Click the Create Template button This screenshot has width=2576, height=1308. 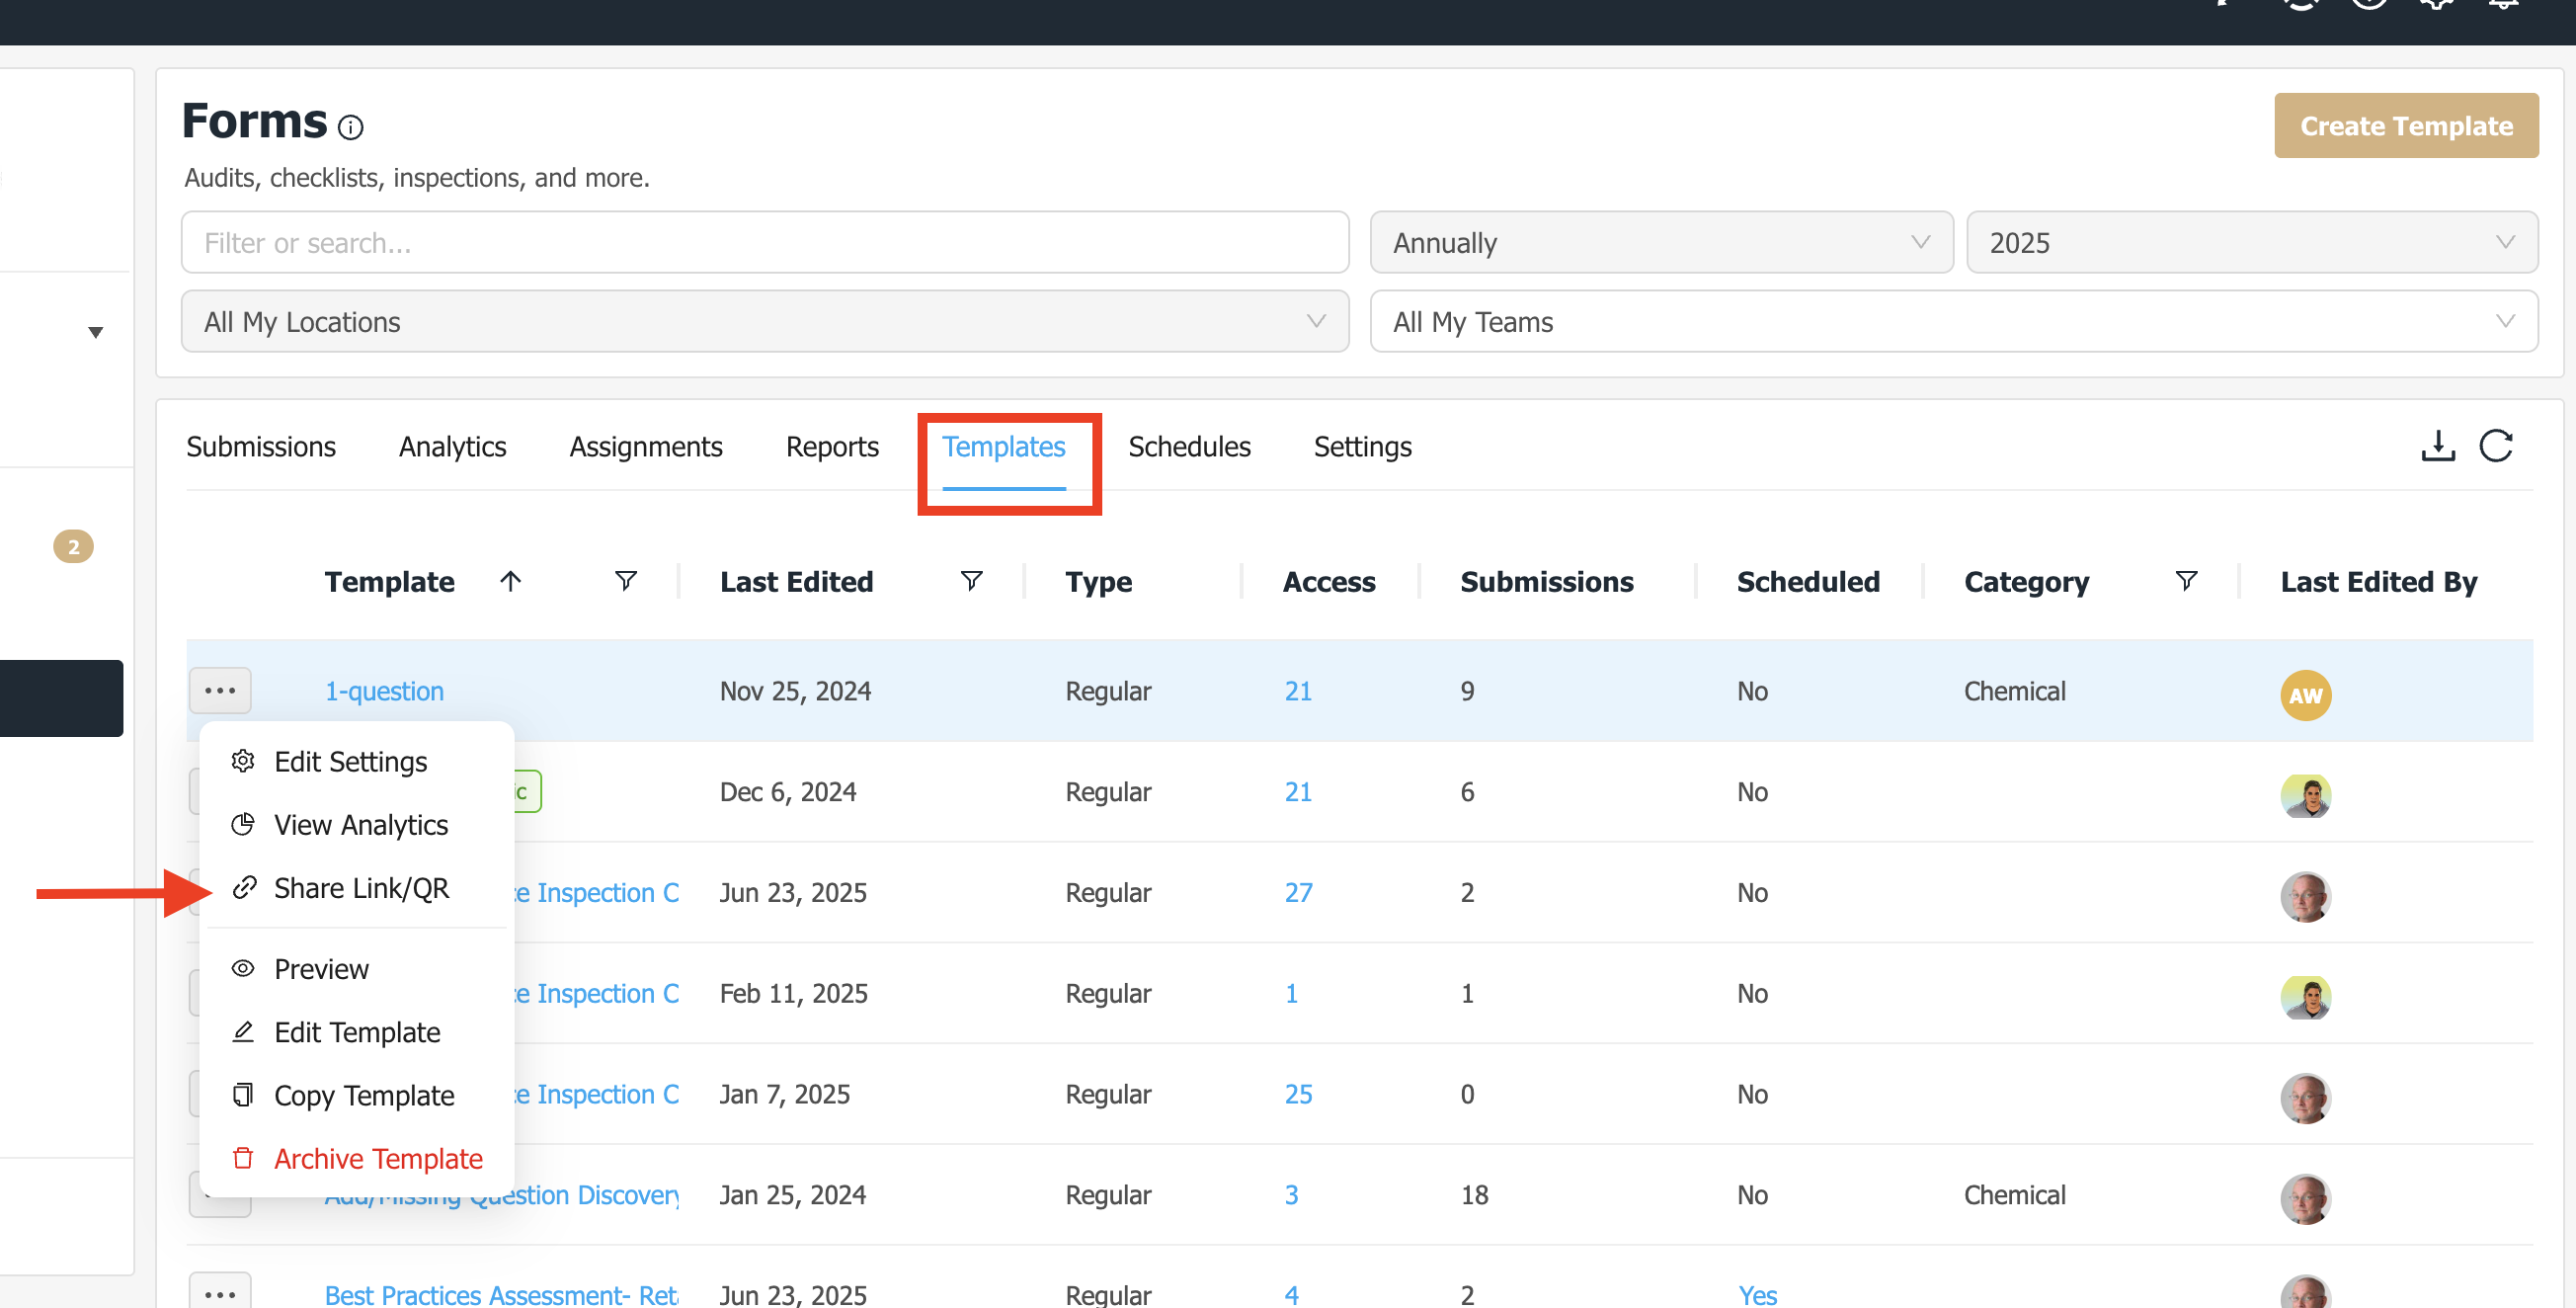(x=2405, y=126)
